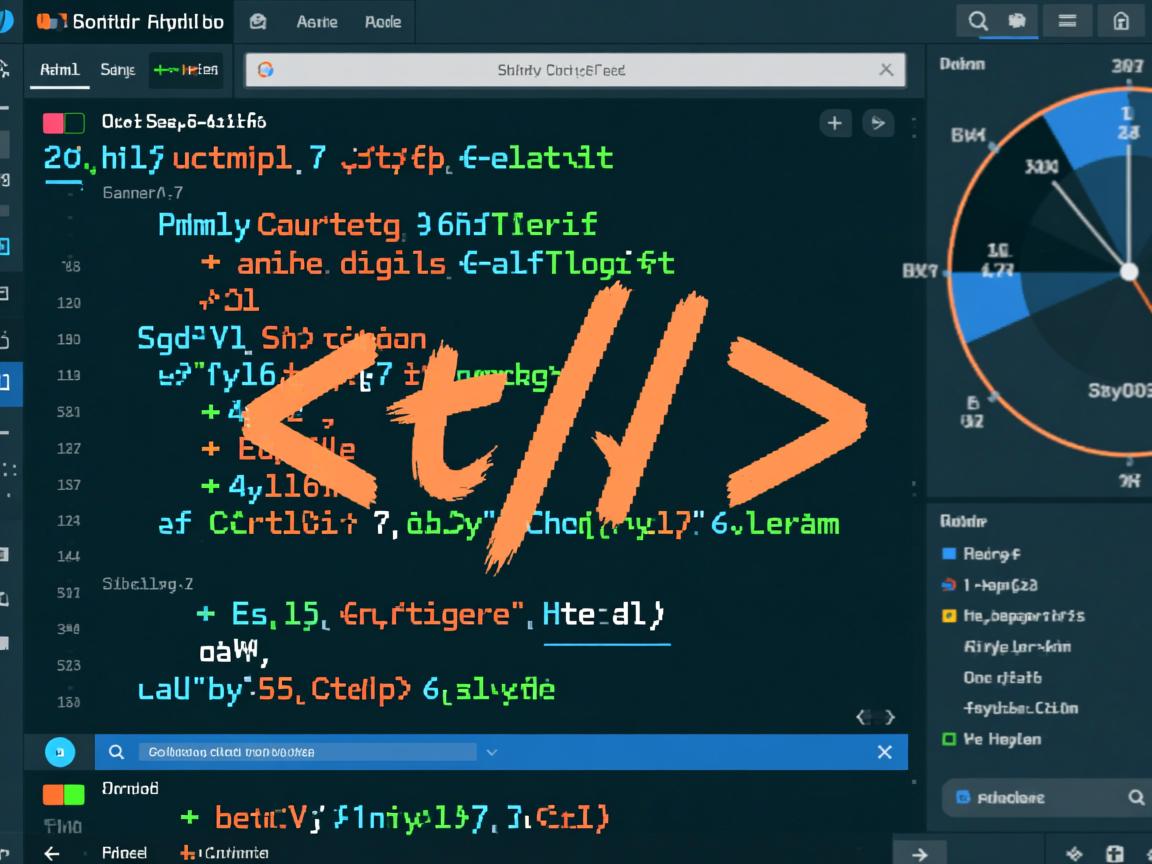Click the diamond icon in the bottom-right status bar
The image size is (1152, 864).
point(1072,855)
